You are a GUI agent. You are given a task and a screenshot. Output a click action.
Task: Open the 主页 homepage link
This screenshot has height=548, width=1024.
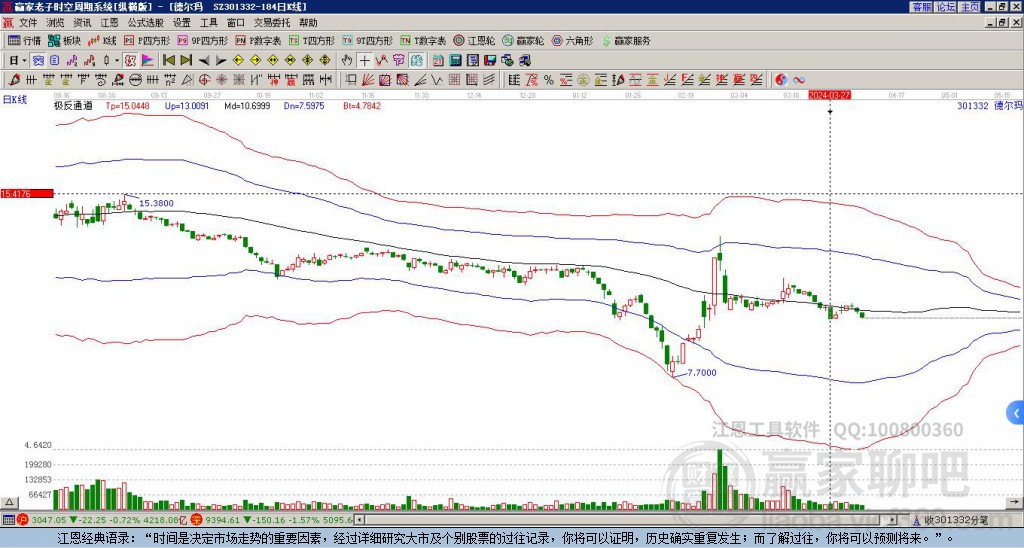tap(970, 7)
